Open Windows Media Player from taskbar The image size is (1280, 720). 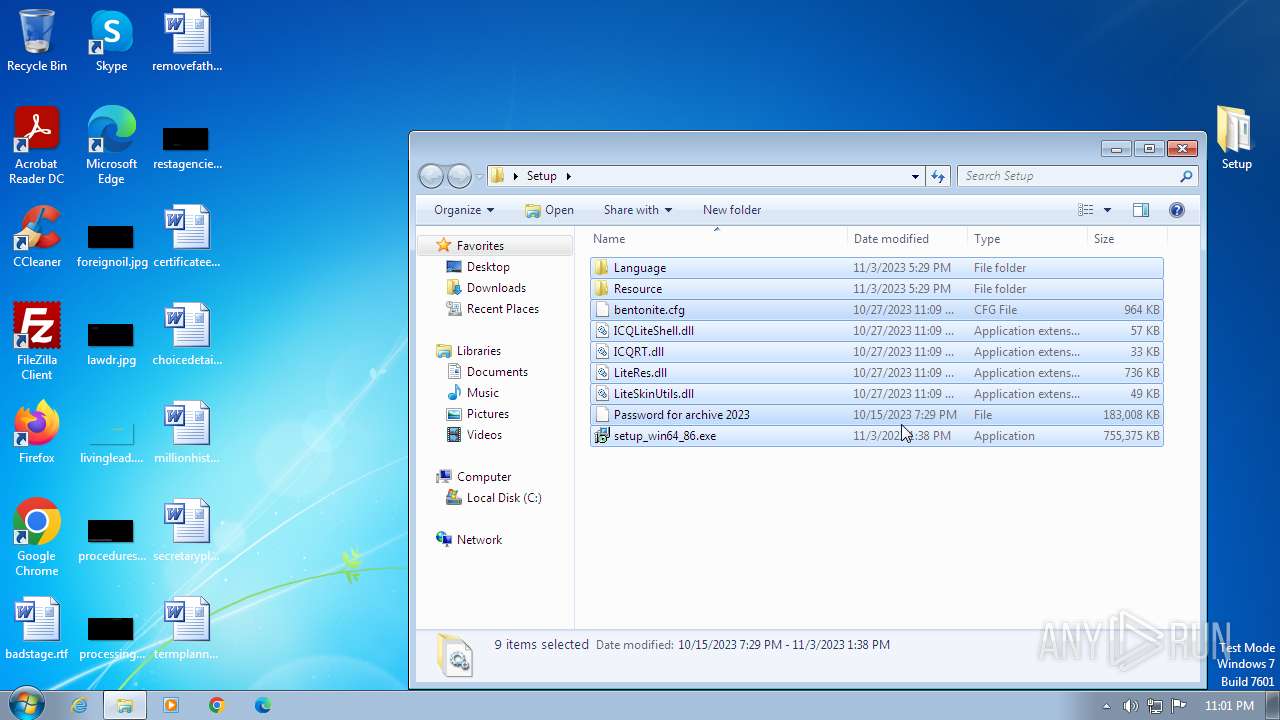pyautogui.click(x=171, y=705)
